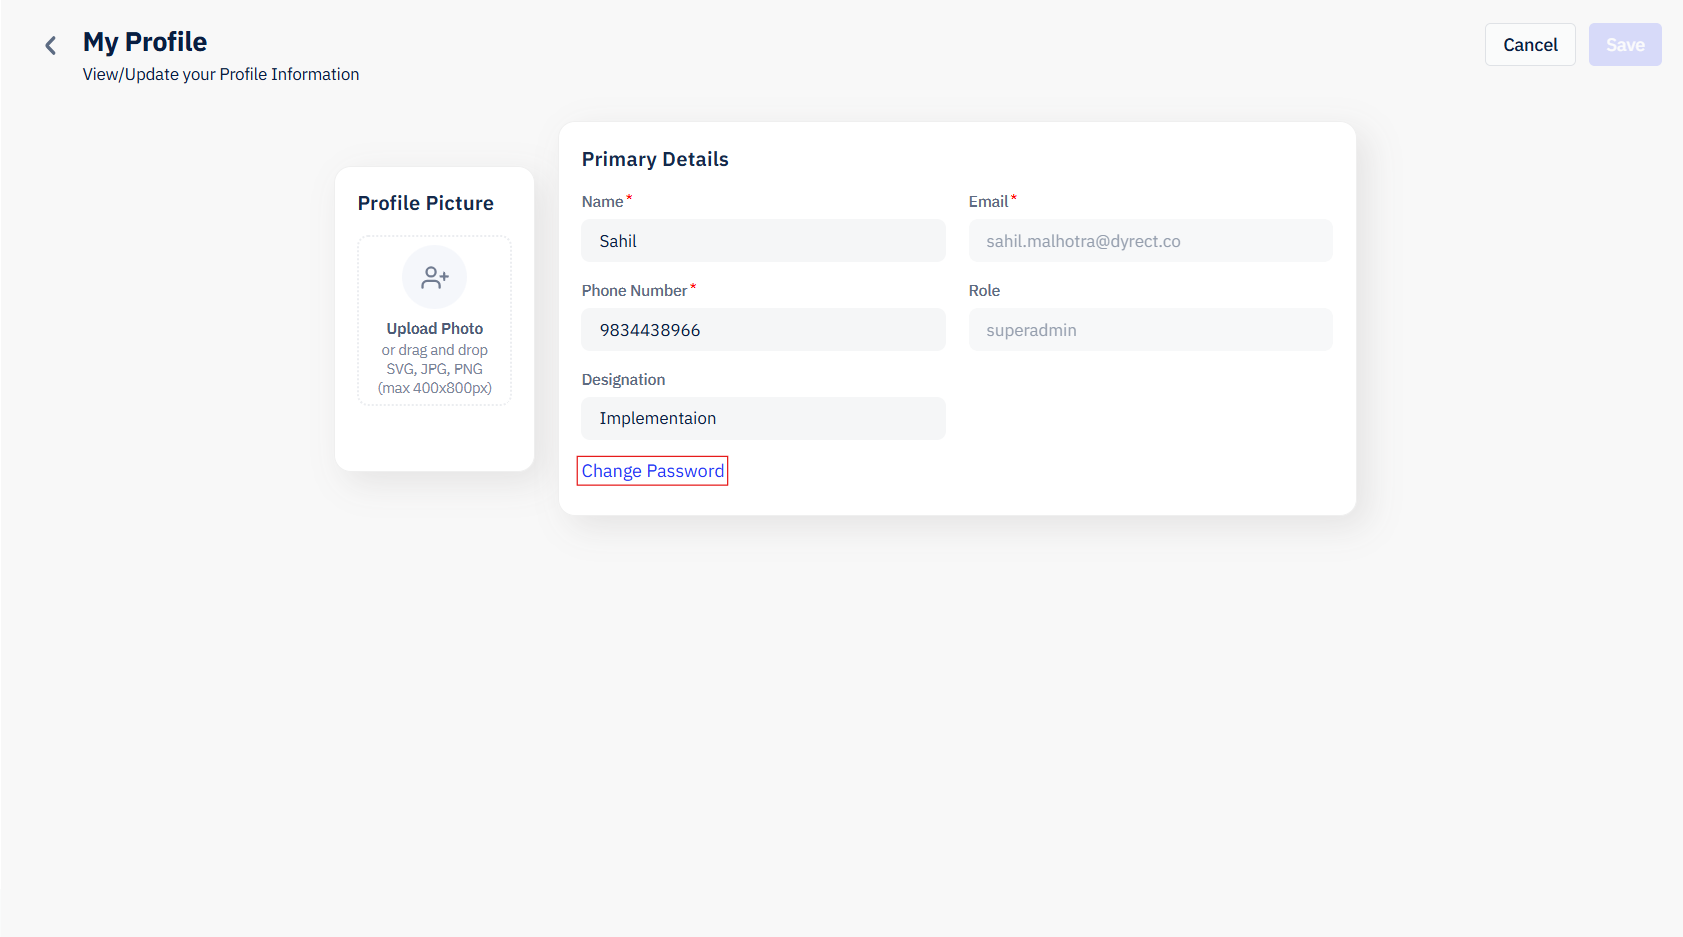Click the Phone Number field 9834438966

763,330
